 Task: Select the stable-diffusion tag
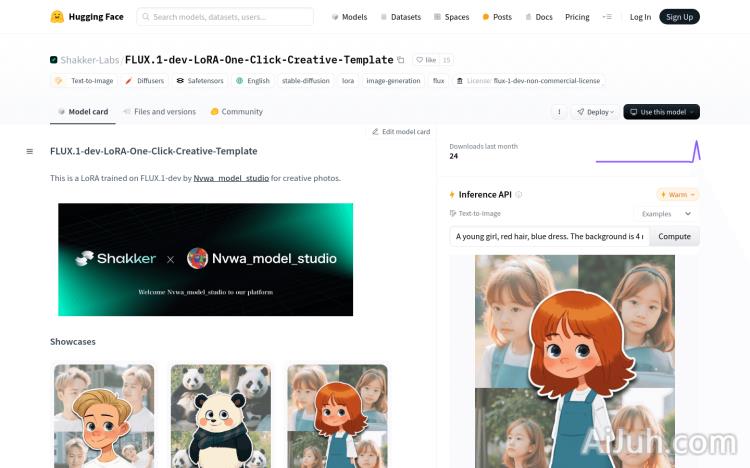[x=306, y=80]
